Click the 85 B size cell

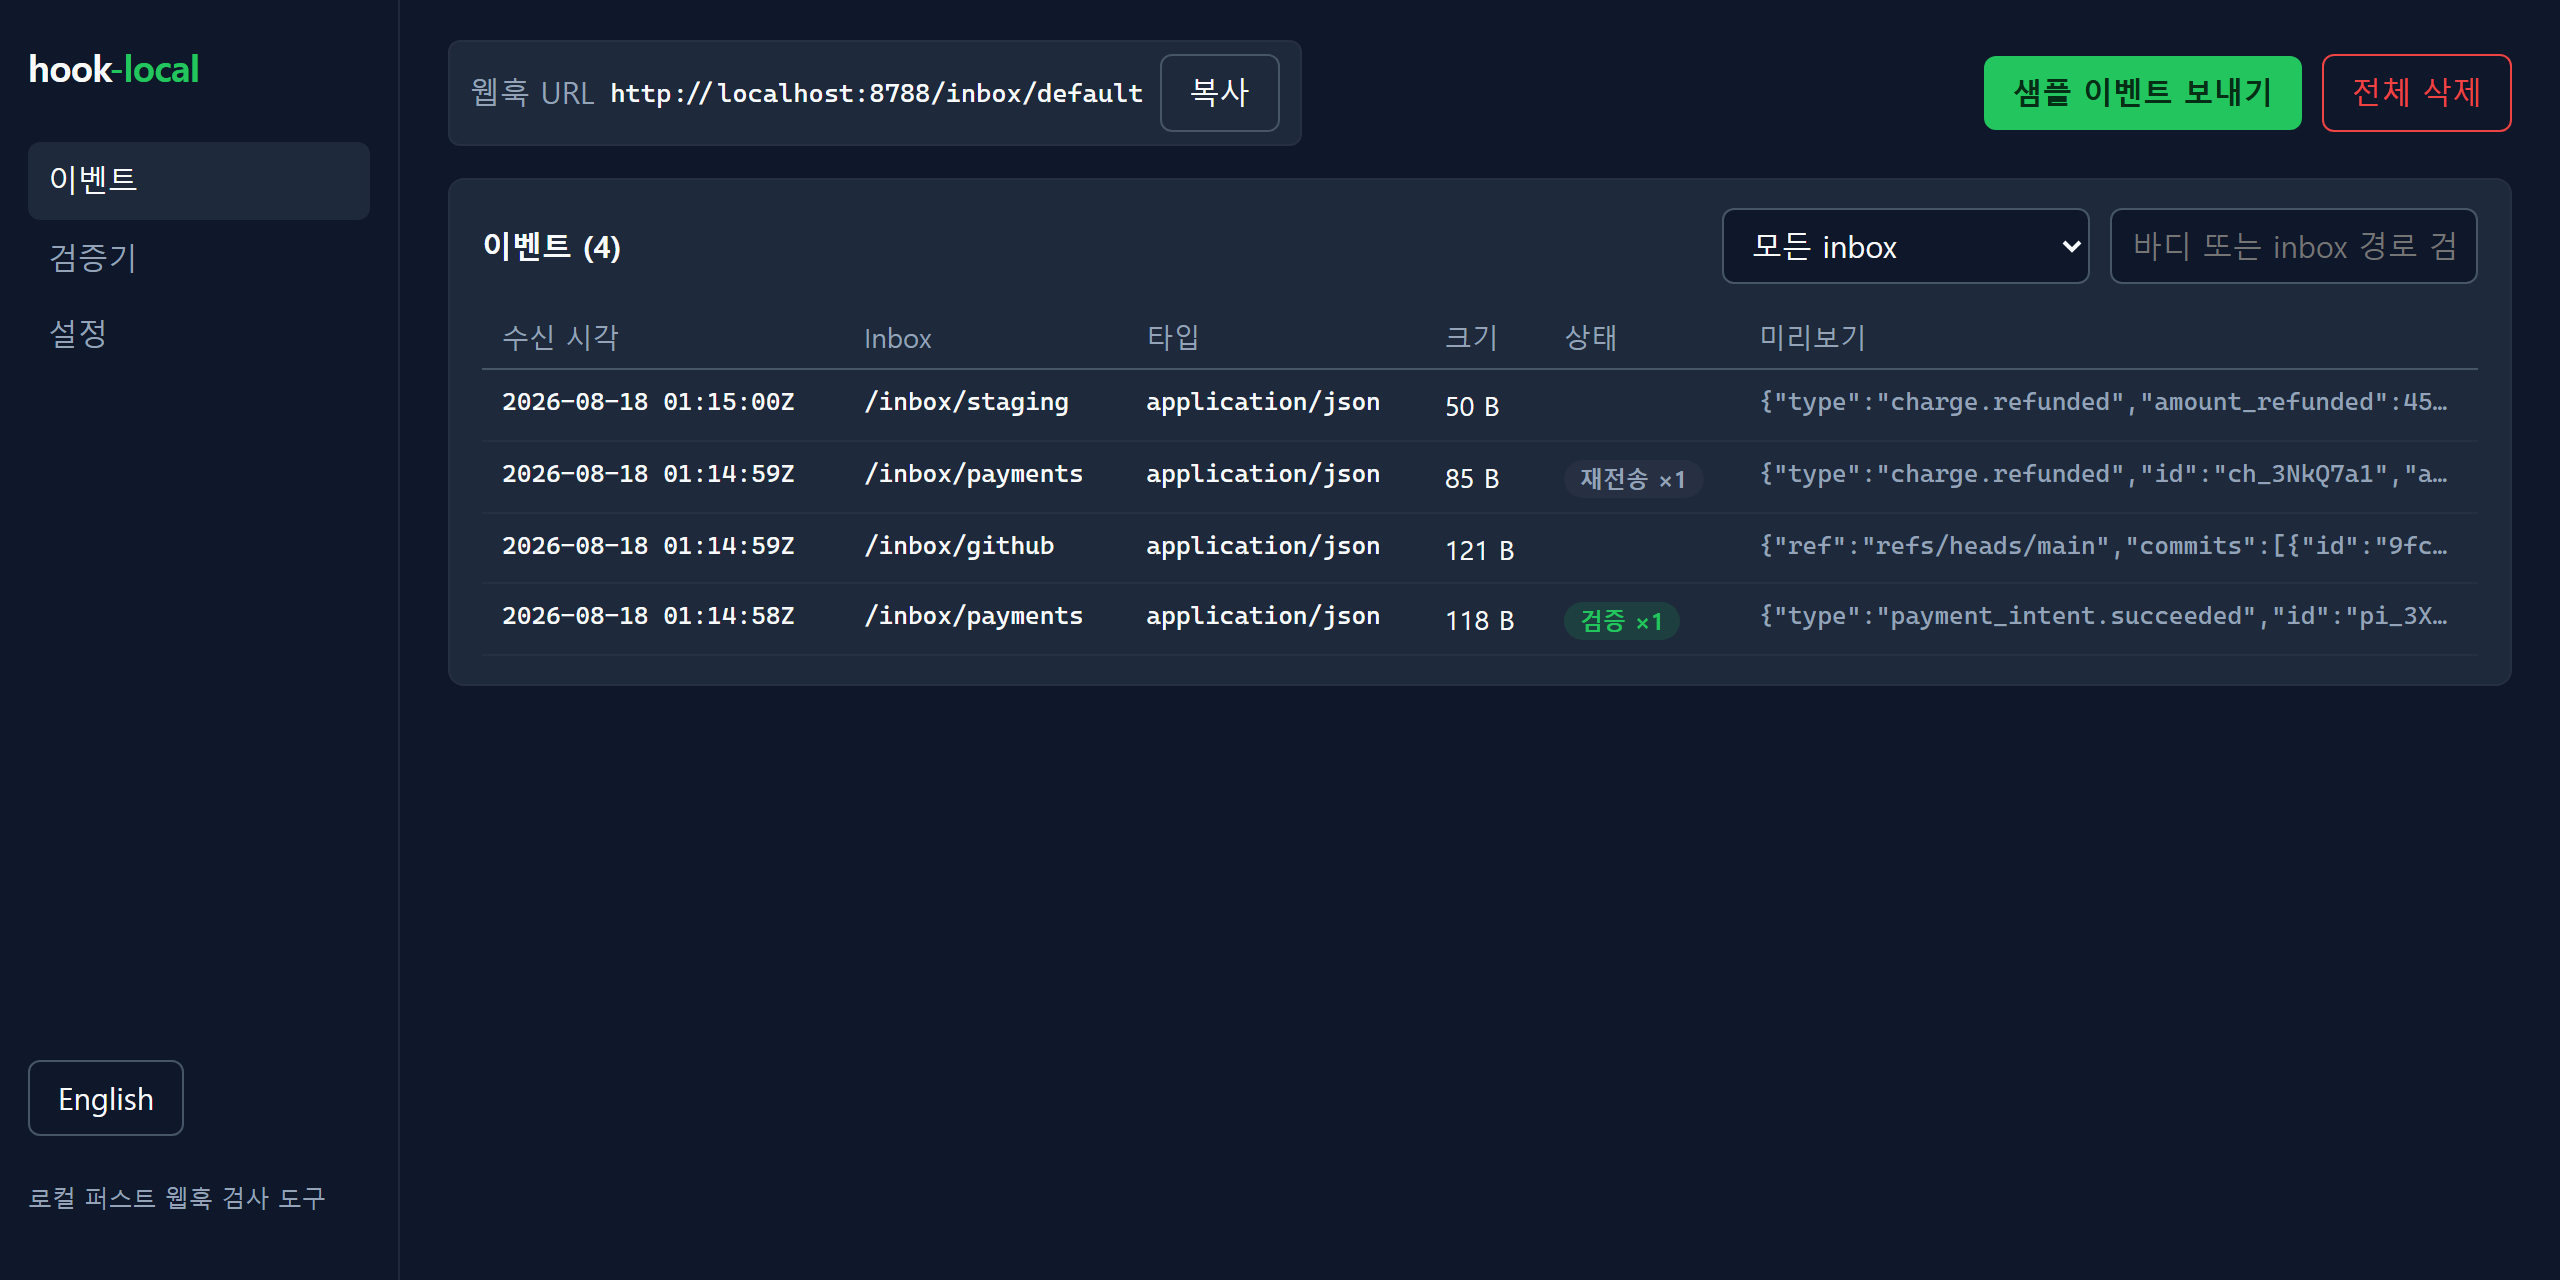[1472, 478]
